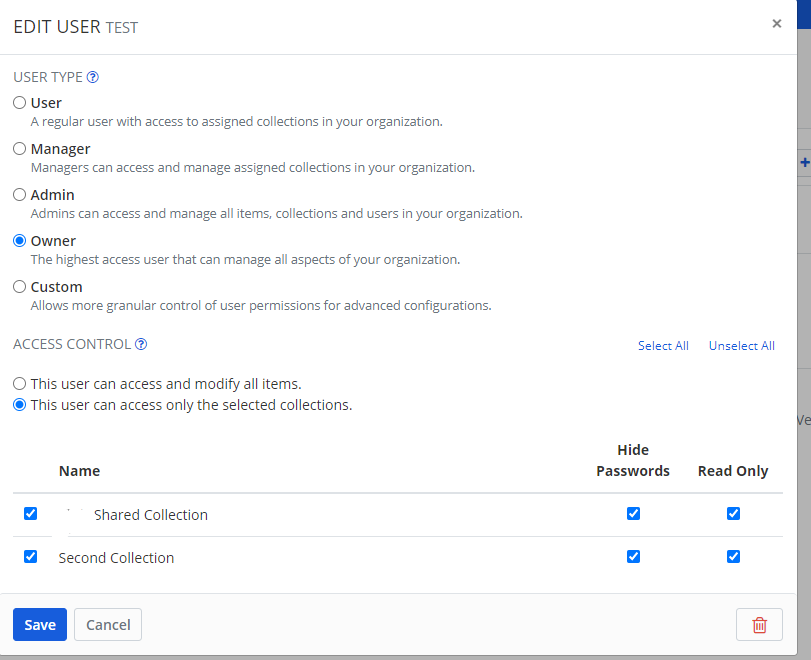Click the Custom description about granular control
This screenshot has width=811, height=660.
(261, 305)
